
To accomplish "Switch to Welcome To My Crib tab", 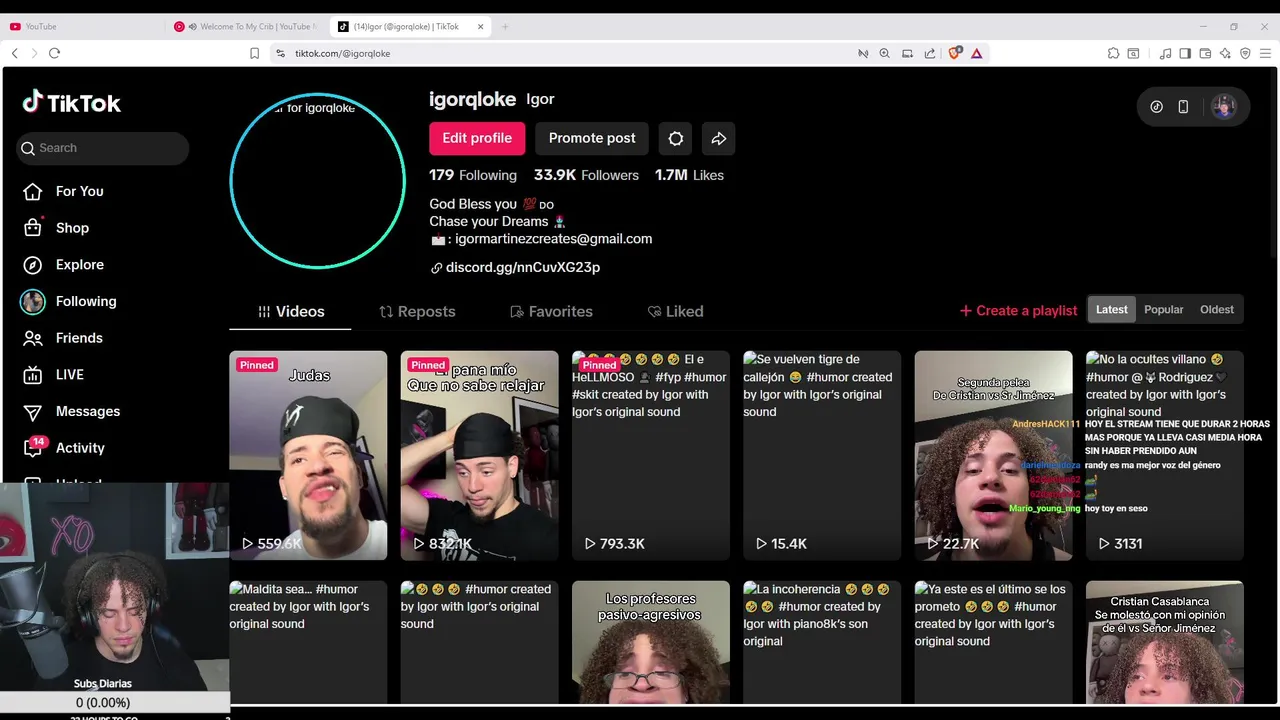I will [x=247, y=27].
